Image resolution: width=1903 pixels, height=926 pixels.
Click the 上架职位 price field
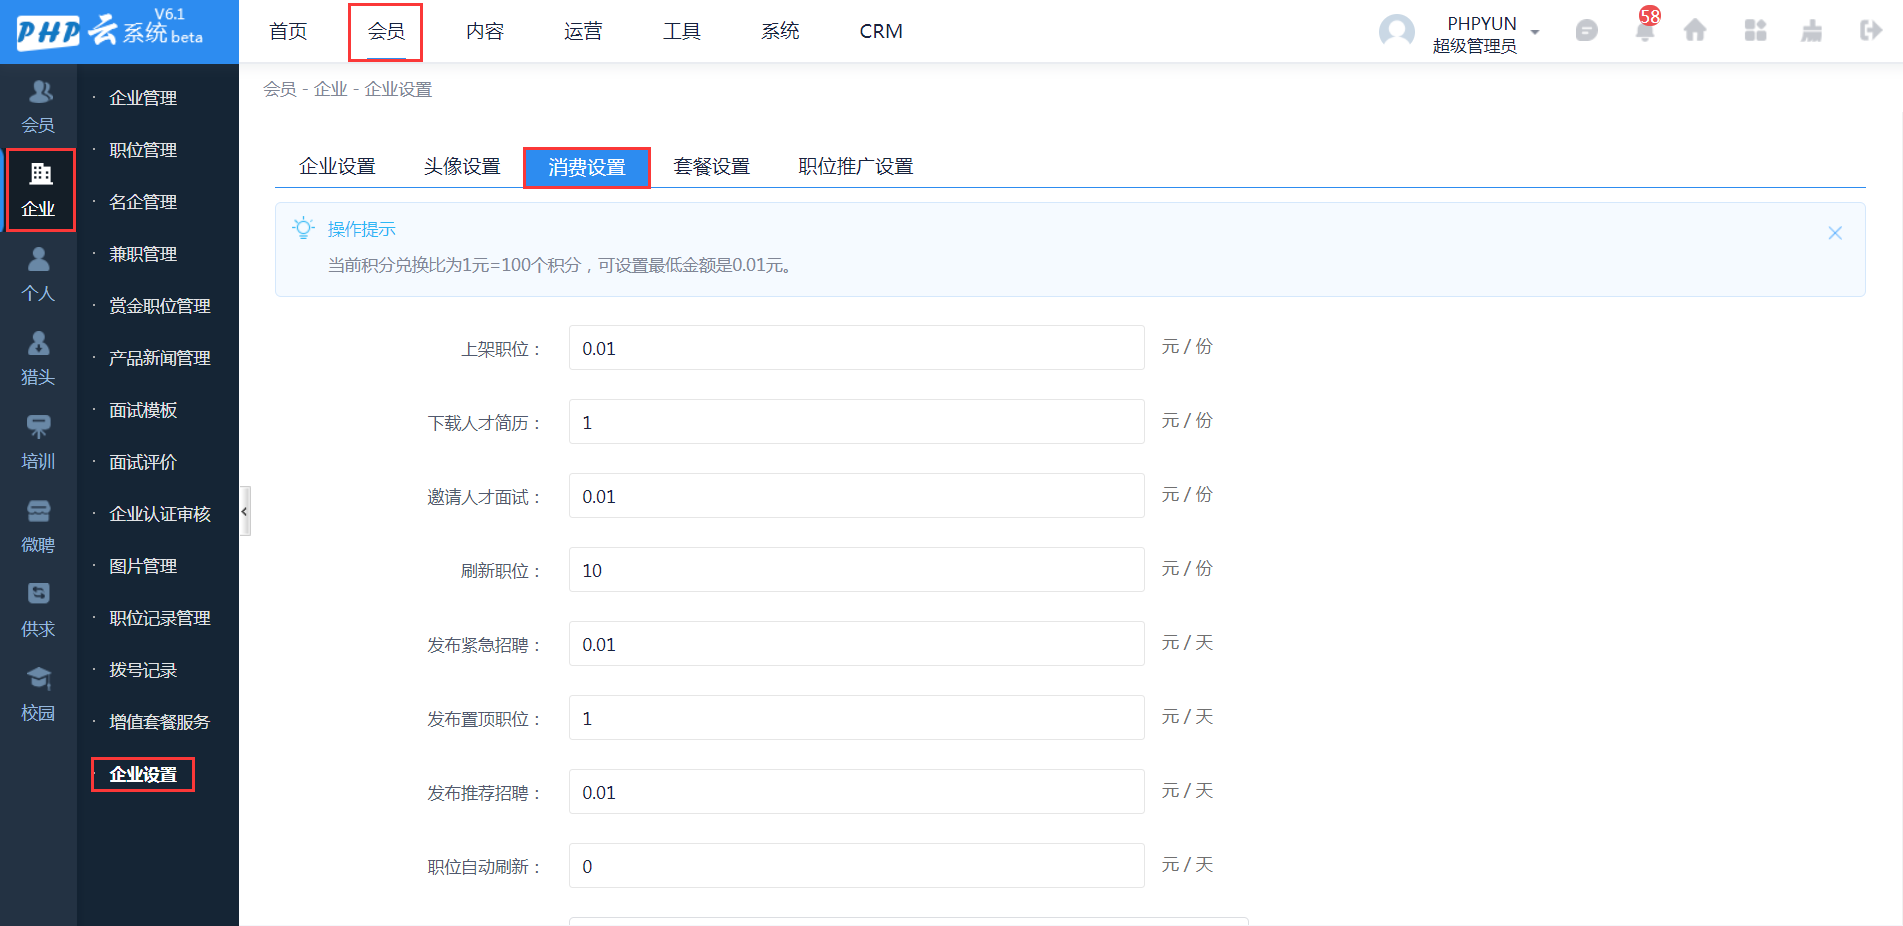(856, 348)
